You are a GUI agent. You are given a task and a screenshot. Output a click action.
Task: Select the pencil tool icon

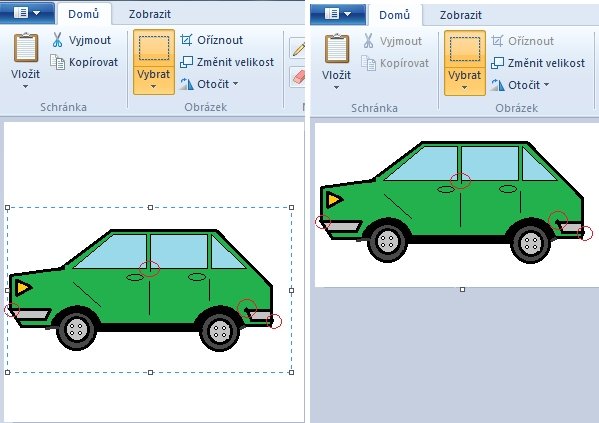coord(298,48)
